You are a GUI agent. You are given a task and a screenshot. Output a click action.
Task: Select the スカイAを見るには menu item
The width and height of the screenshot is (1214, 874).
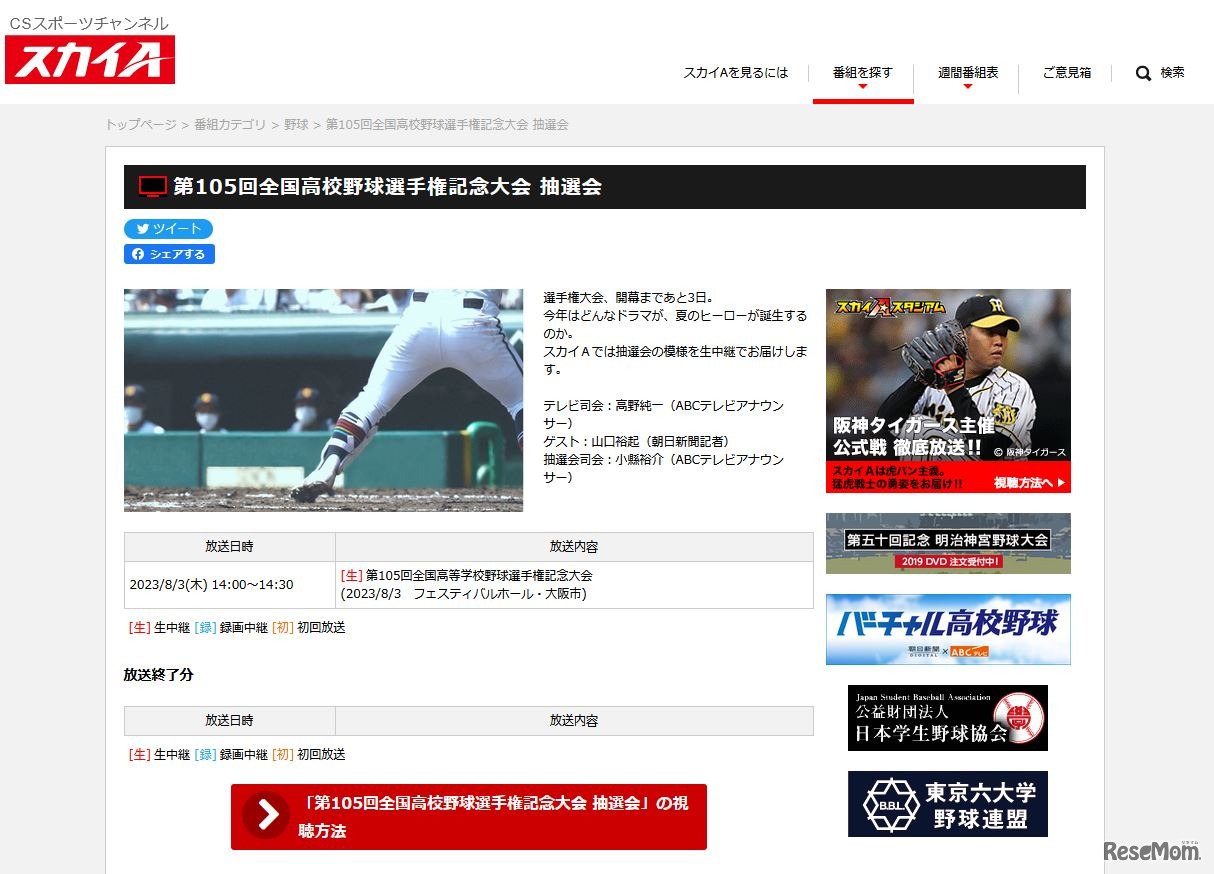(735, 73)
